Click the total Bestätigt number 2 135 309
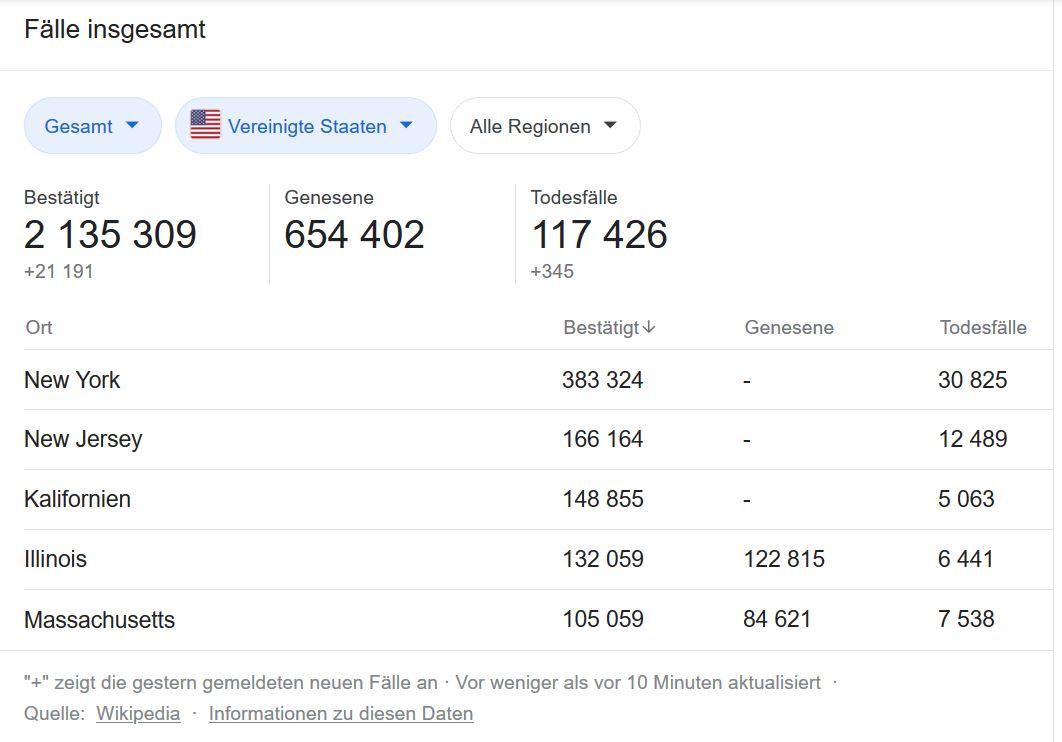The width and height of the screenshot is (1062, 742). coord(110,235)
